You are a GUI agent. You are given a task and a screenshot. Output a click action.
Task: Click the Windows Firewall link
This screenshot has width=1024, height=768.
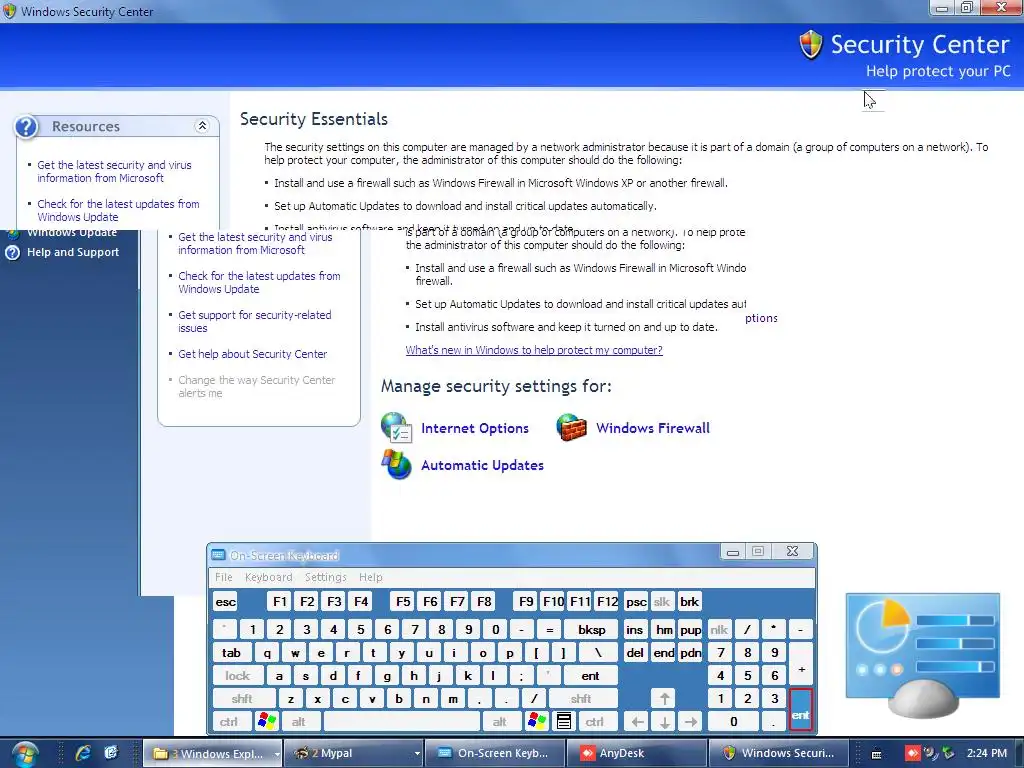[x=652, y=428]
